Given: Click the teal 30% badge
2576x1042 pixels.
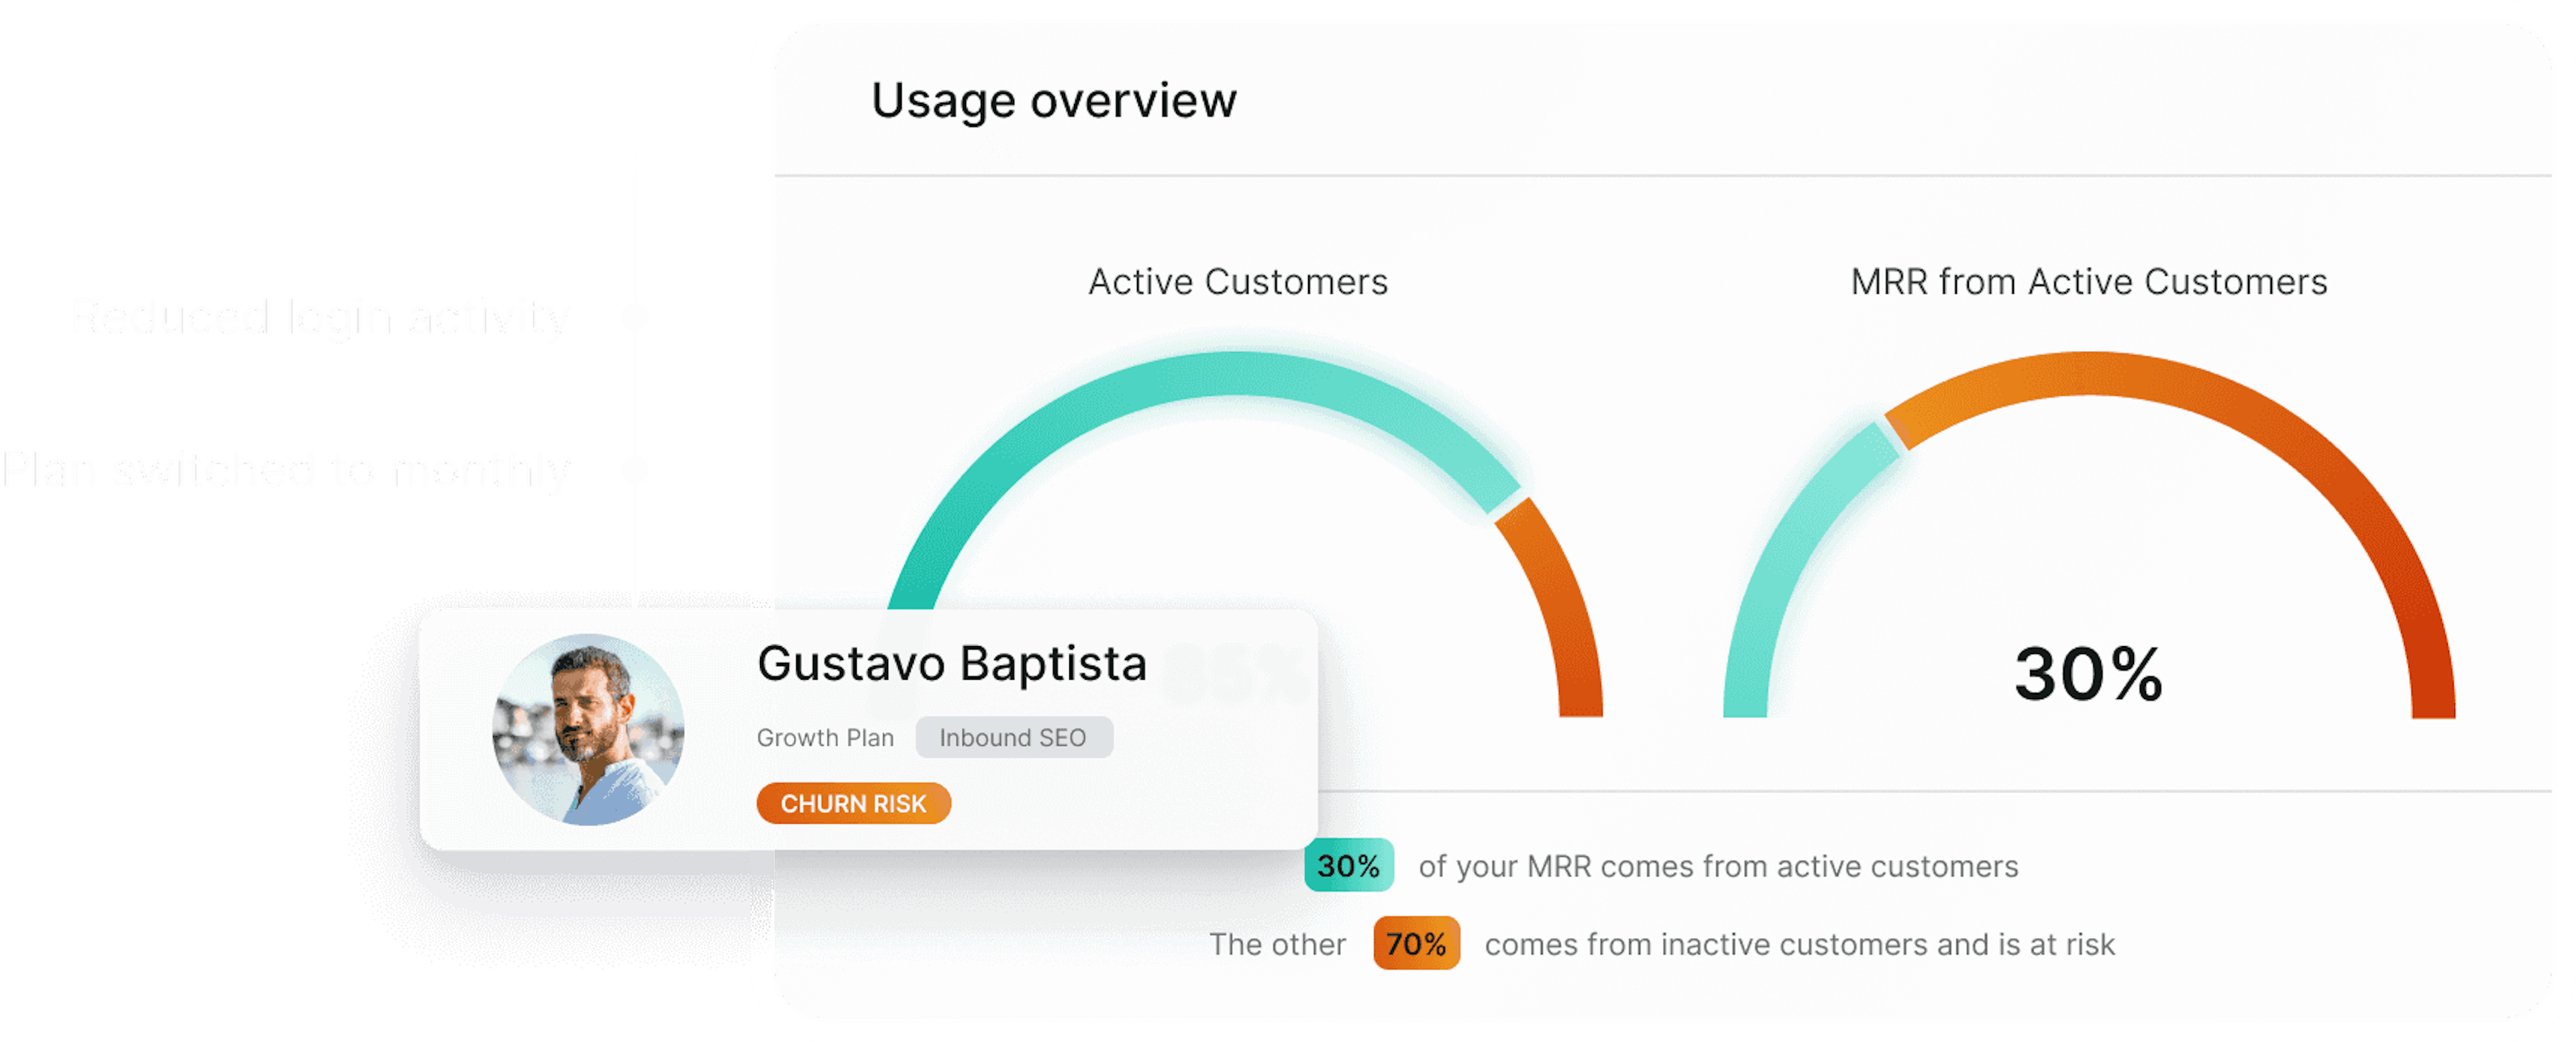Looking at the screenshot, I should pyautogui.click(x=1349, y=866).
